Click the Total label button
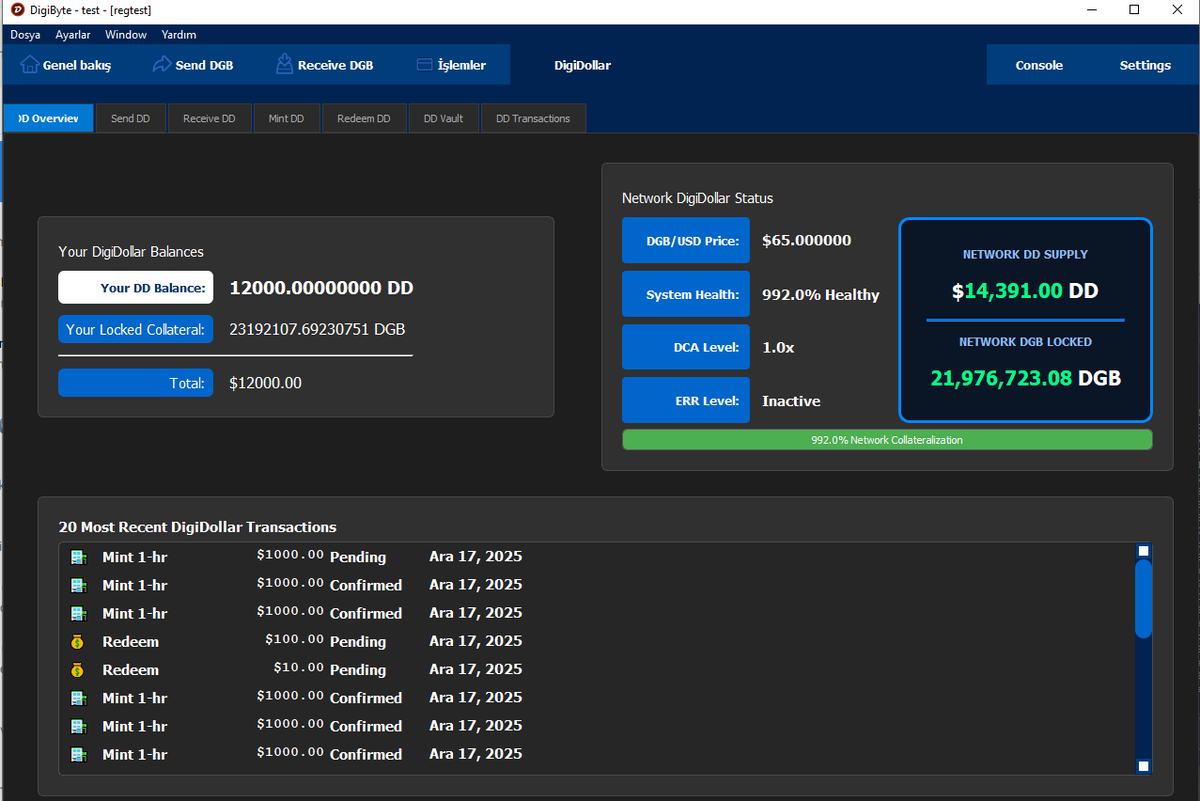Viewport: 1200px width, 801px height. click(x=136, y=383)
